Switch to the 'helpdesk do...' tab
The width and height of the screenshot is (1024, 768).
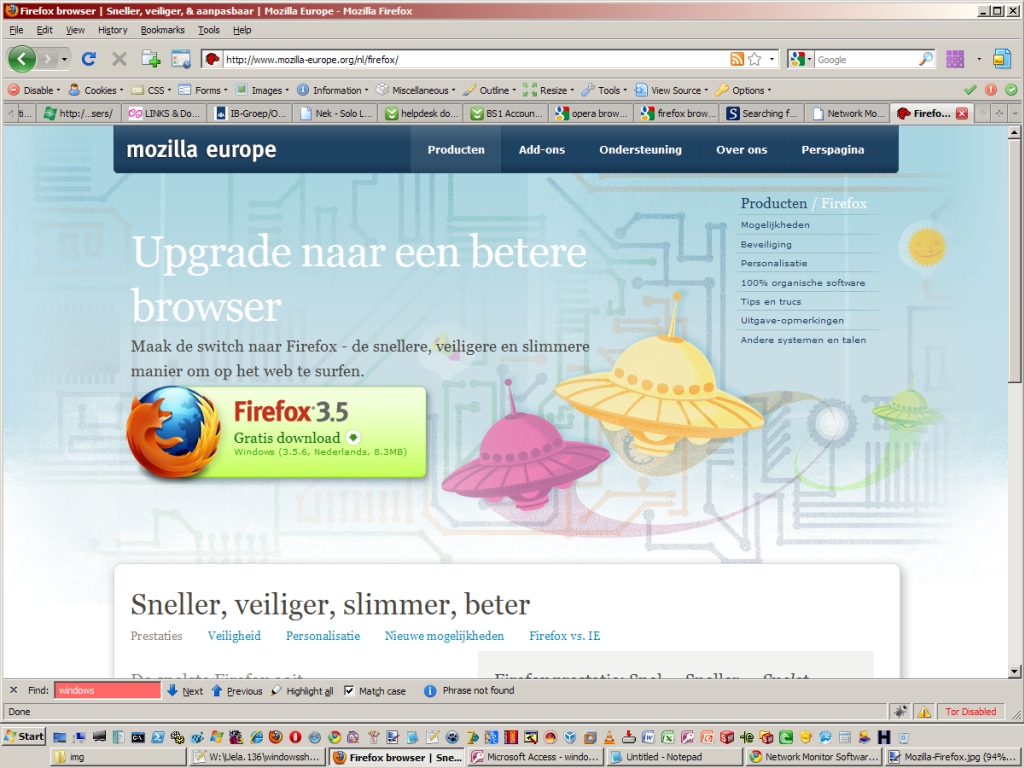point(421,114)
